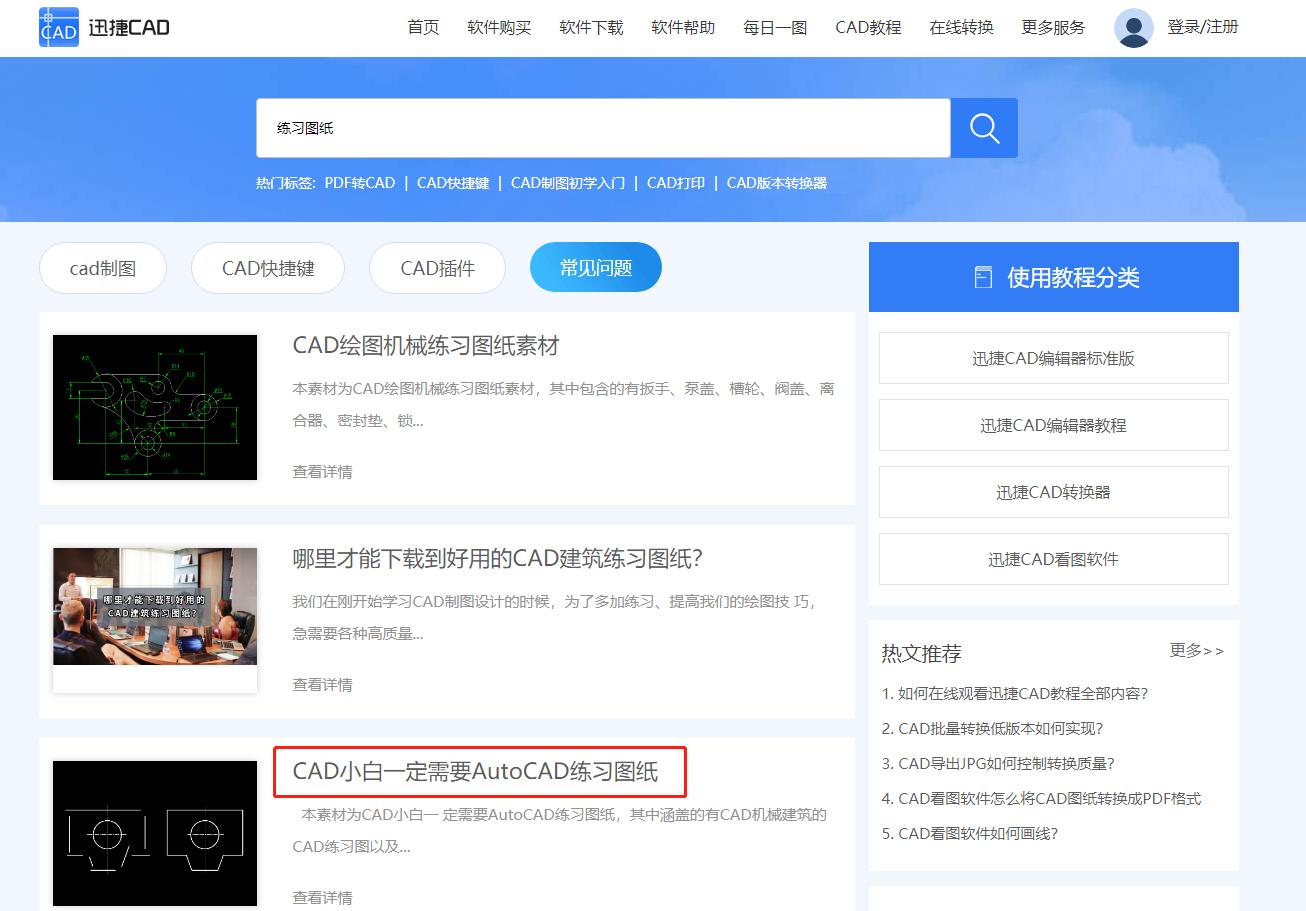Select the CAD插件 category pill
The height and width of the screenshot is (911, 1306).
click(437, 267)
